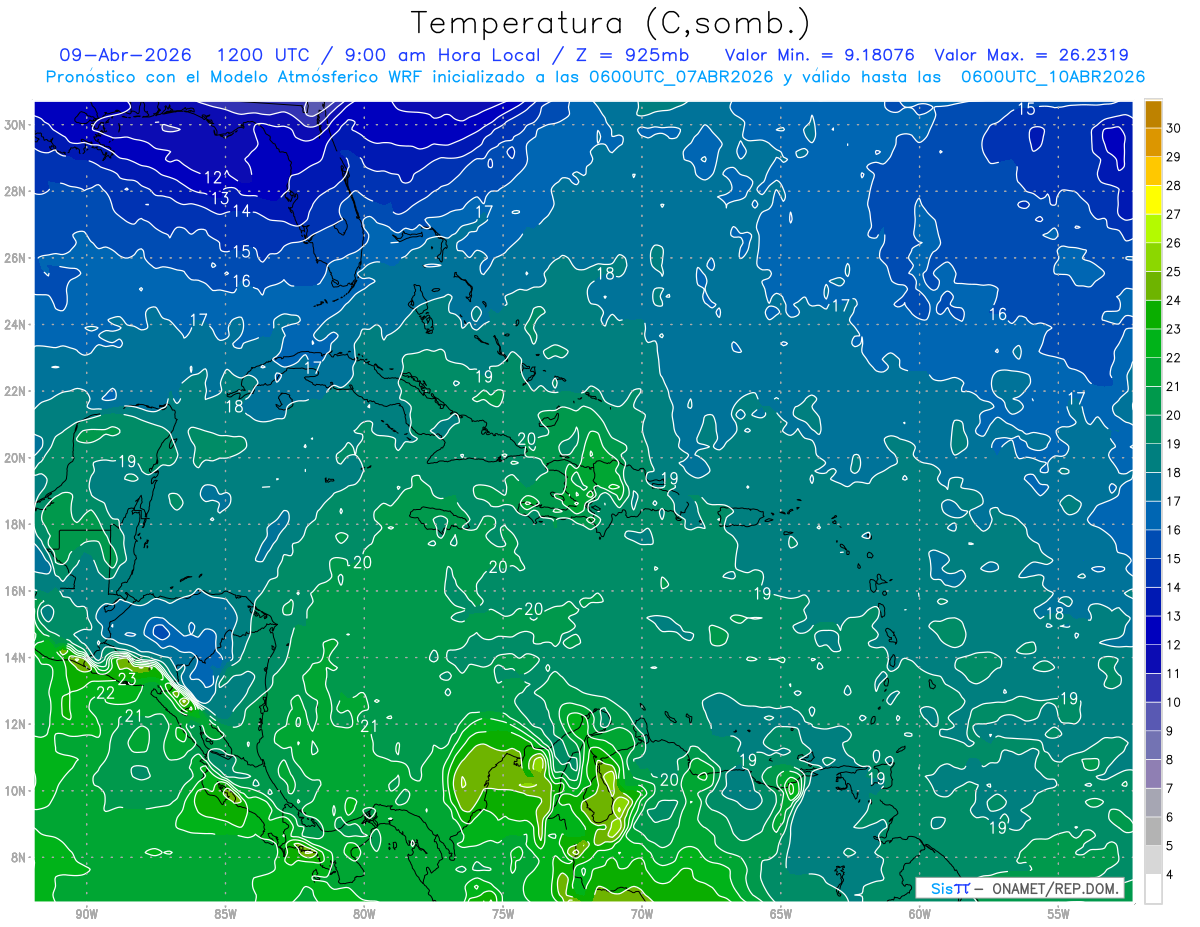
Task: Click the color bar segment labeled 30
Action: point(1153,114)
